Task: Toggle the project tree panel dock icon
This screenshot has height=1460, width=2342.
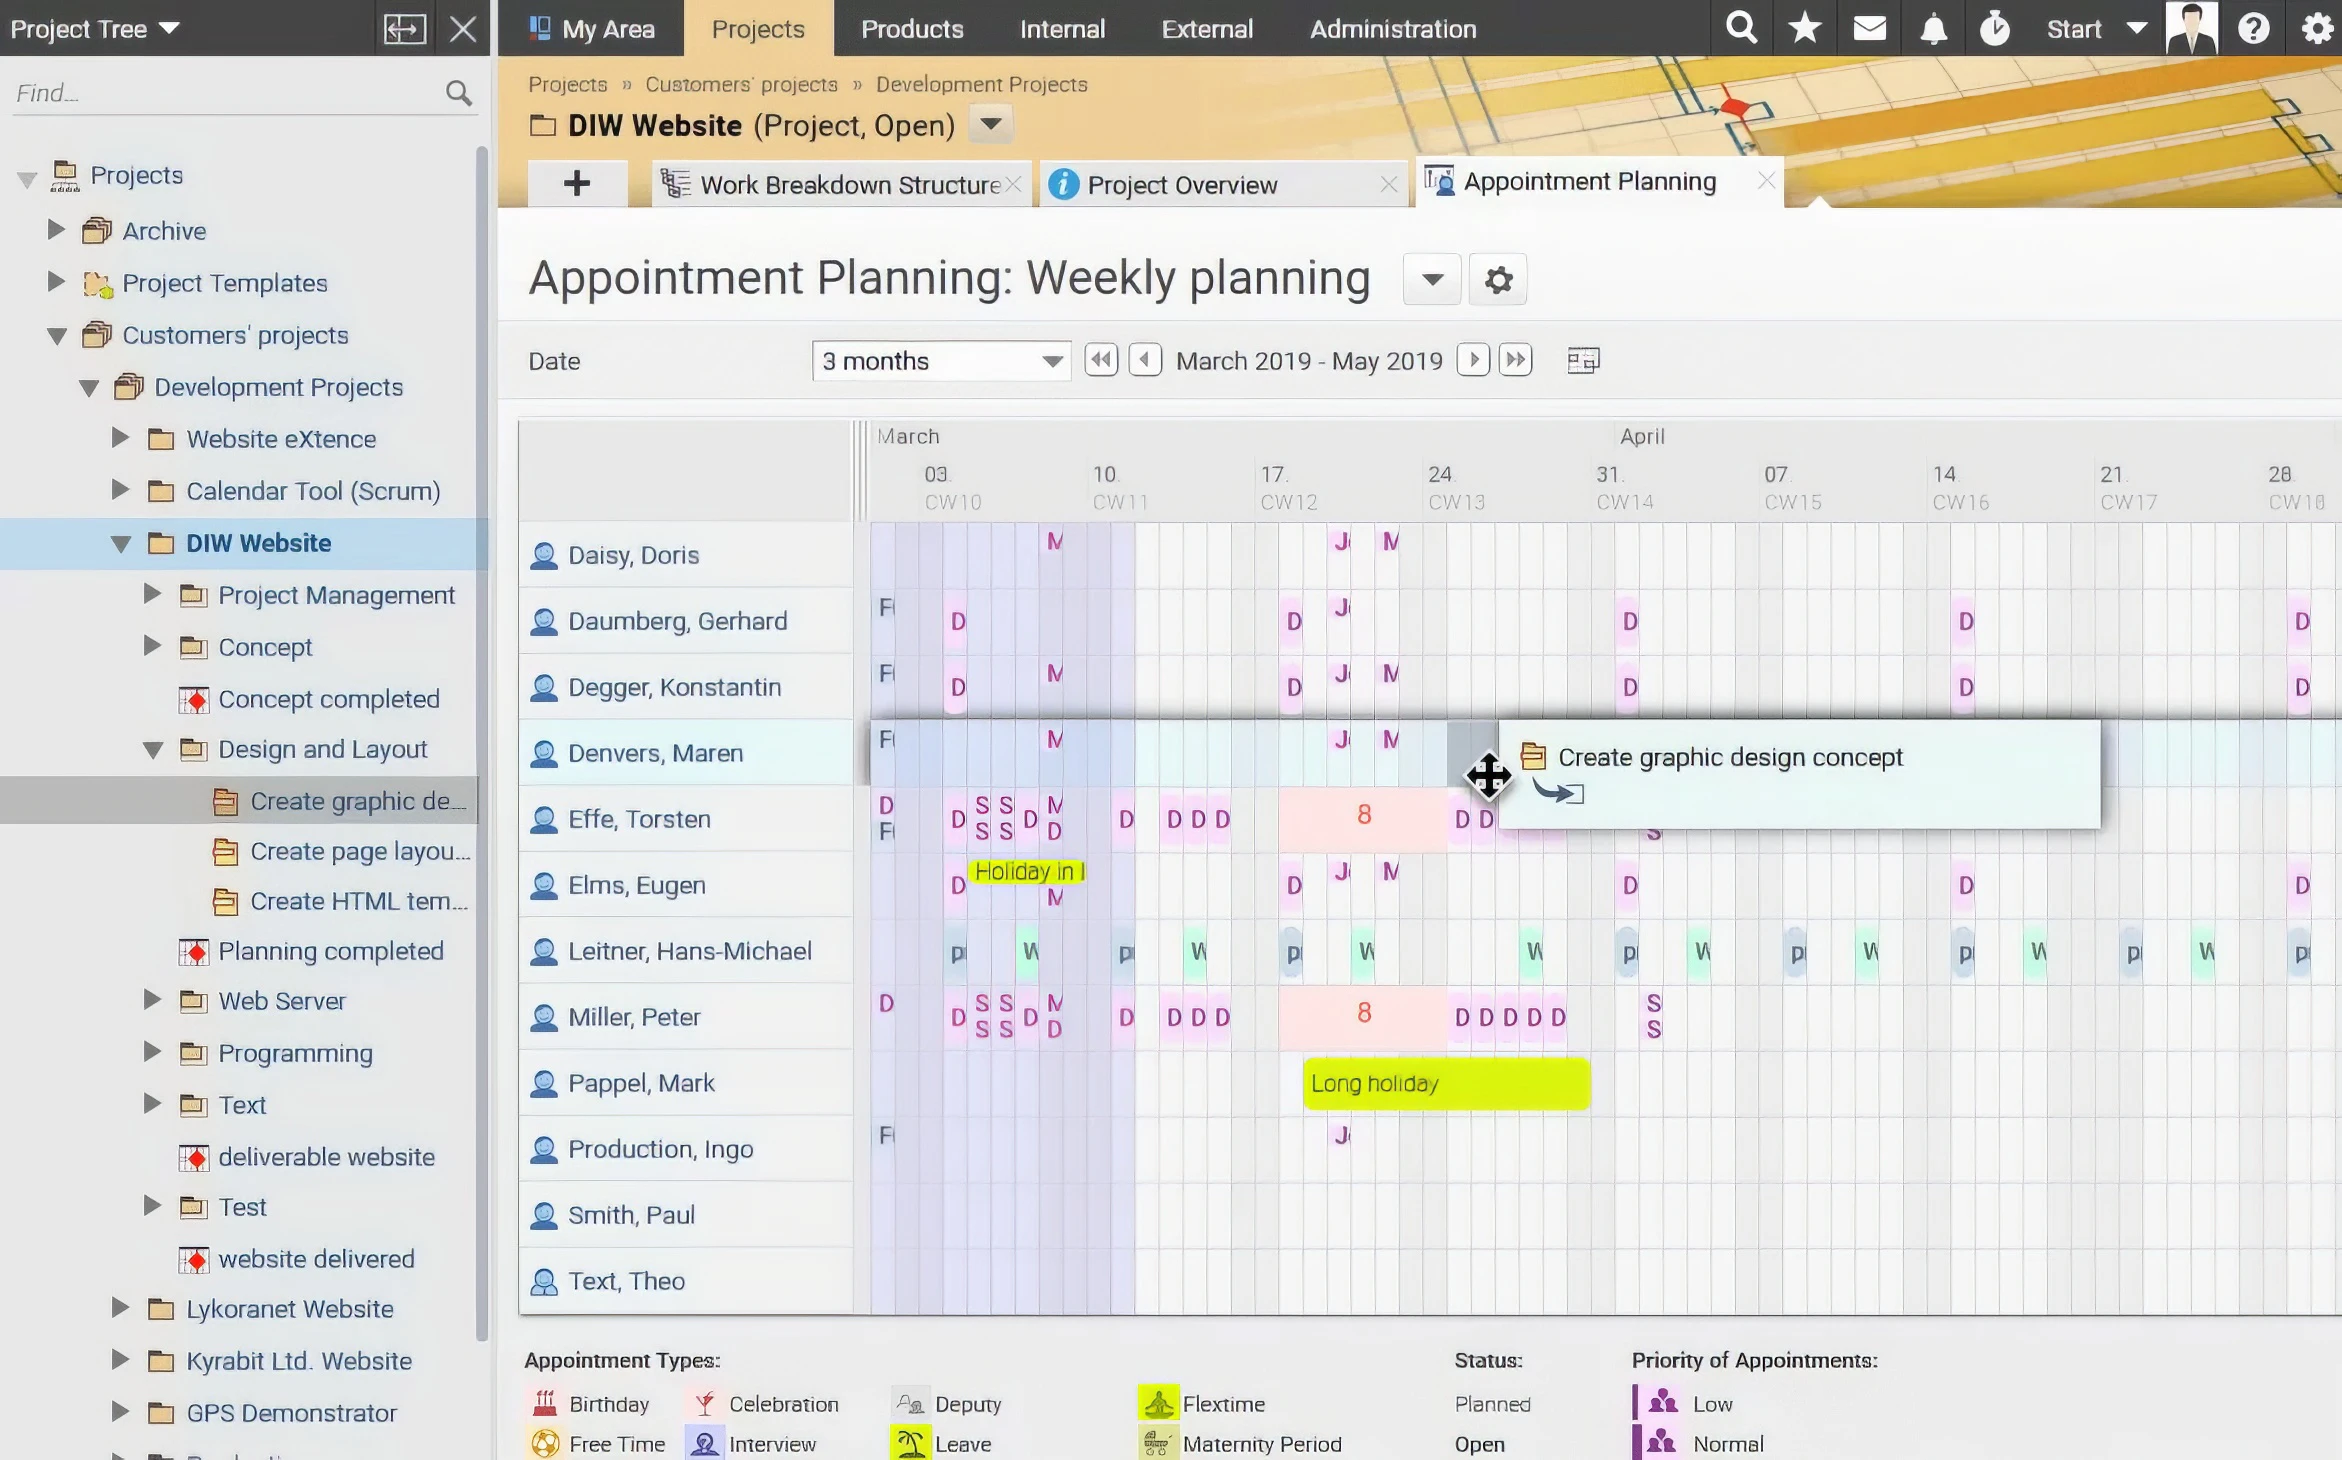Action: (404, 28)
